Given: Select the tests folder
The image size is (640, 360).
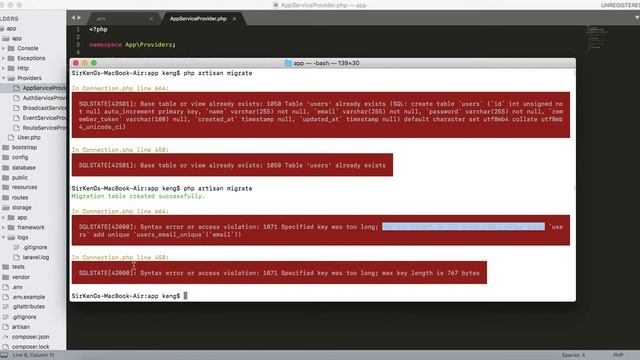Looking at the screenshot, I should click(x=18, y=267).
